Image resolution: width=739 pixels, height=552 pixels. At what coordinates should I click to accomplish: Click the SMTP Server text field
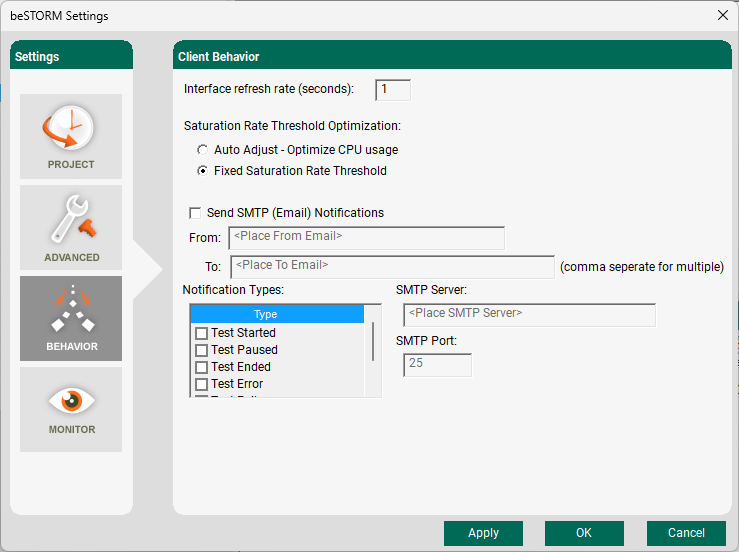pyautogui.click(x=529, y=314)
